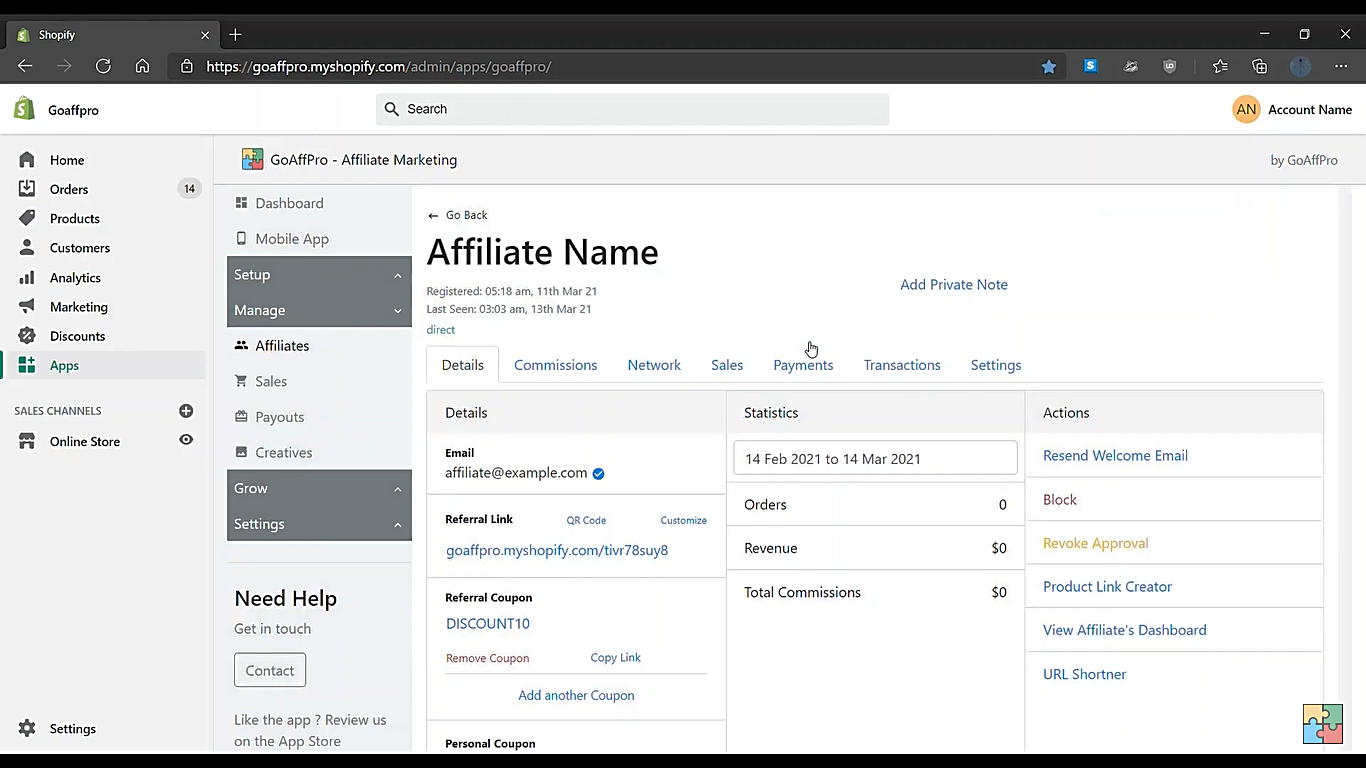
Task: Click the Shopify logo in the header
Action: coord(24,109)
